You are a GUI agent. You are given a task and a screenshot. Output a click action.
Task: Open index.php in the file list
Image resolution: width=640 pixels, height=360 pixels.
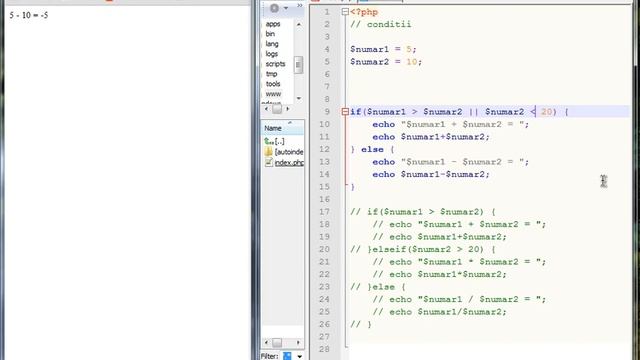click(x=284, y=162)
